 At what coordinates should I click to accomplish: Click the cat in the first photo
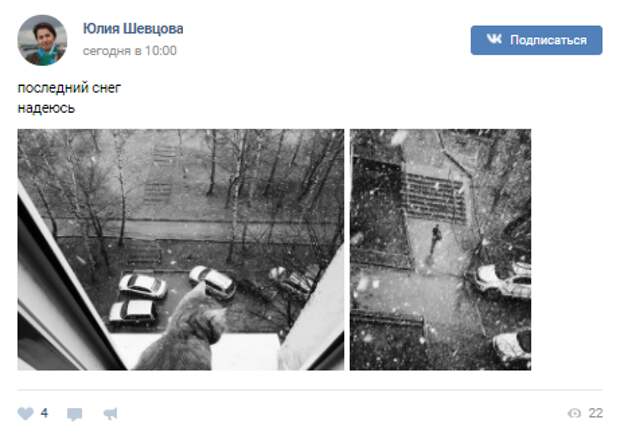tap(184, 328)
